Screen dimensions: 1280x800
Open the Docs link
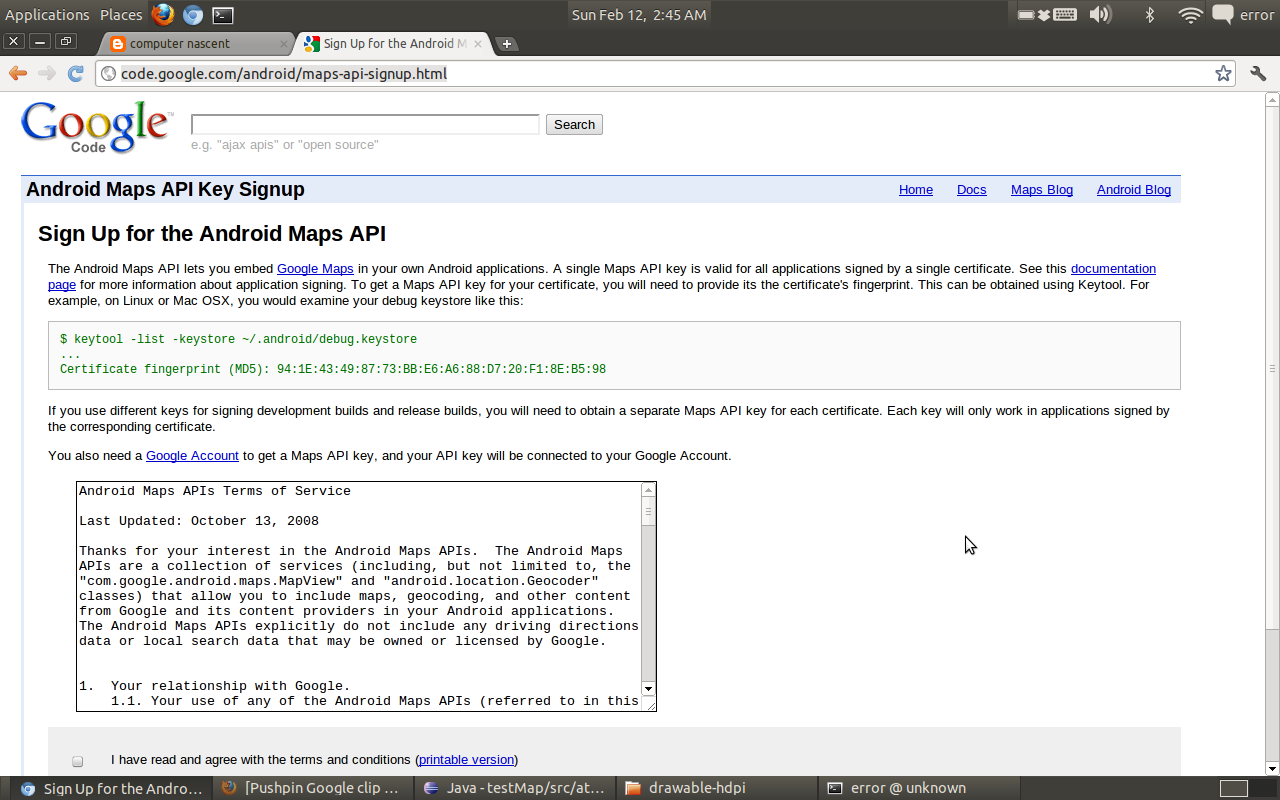[x=972, y=190]
